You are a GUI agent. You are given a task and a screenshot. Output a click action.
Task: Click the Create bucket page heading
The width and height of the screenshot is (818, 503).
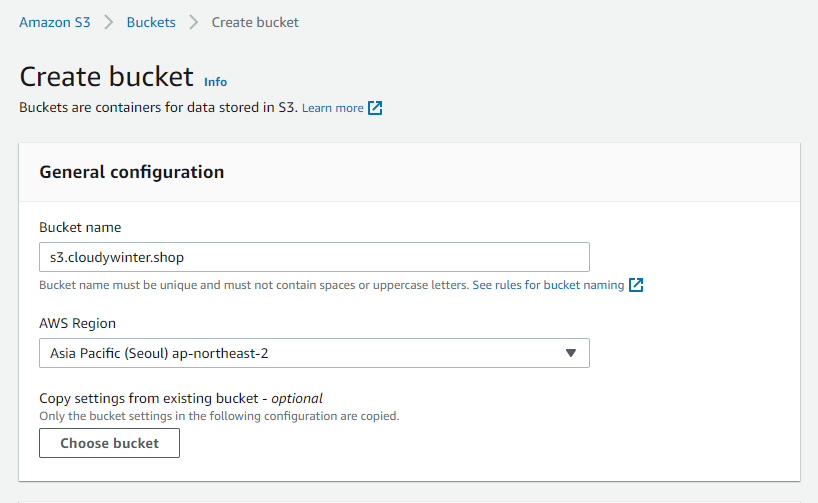tap(106, 77)
